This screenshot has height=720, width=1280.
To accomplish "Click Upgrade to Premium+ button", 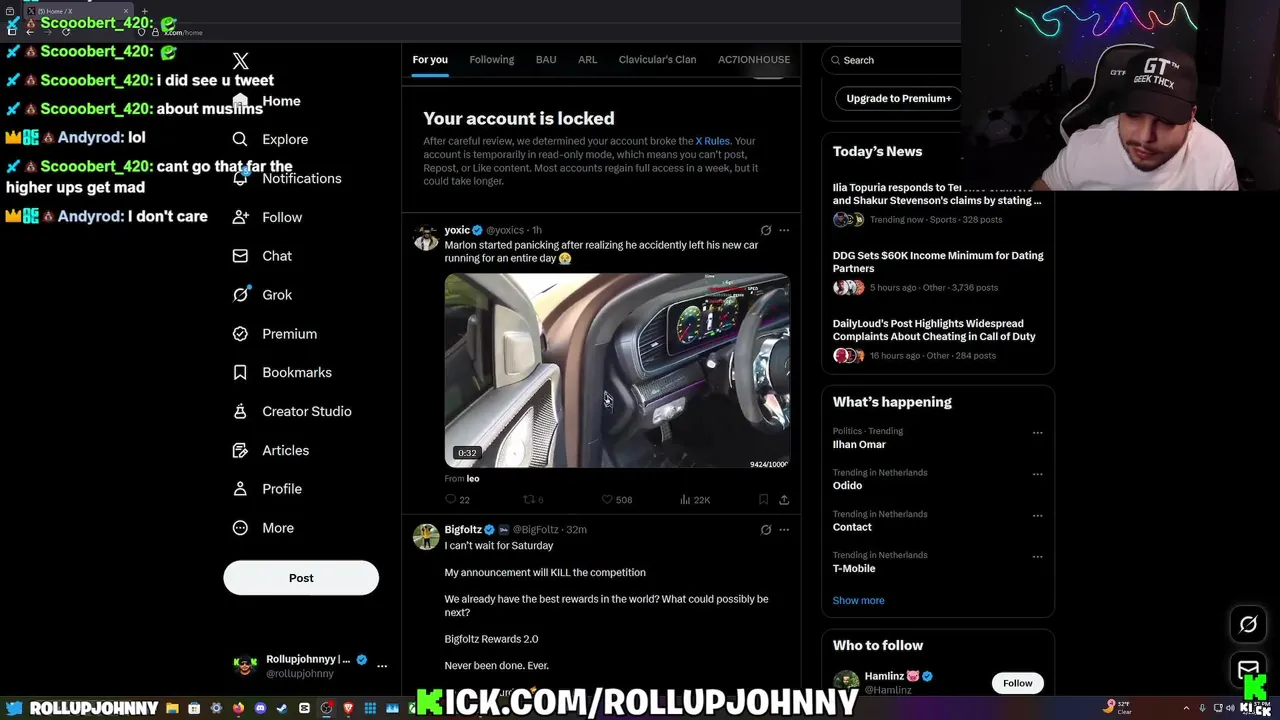I will pyautogui.click(x=899, y=98).
